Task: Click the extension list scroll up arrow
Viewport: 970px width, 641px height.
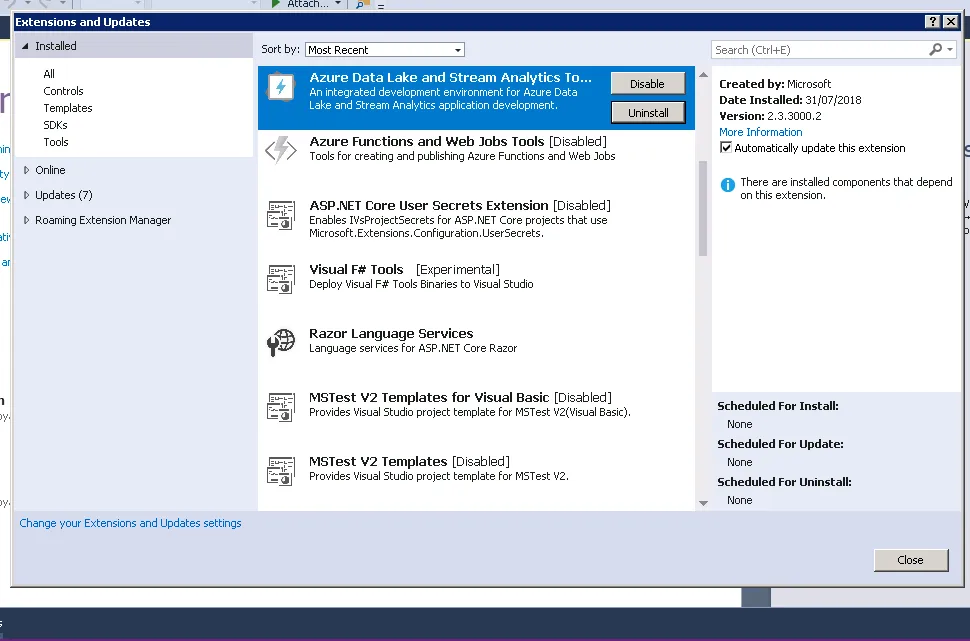Action: point(703,75)
